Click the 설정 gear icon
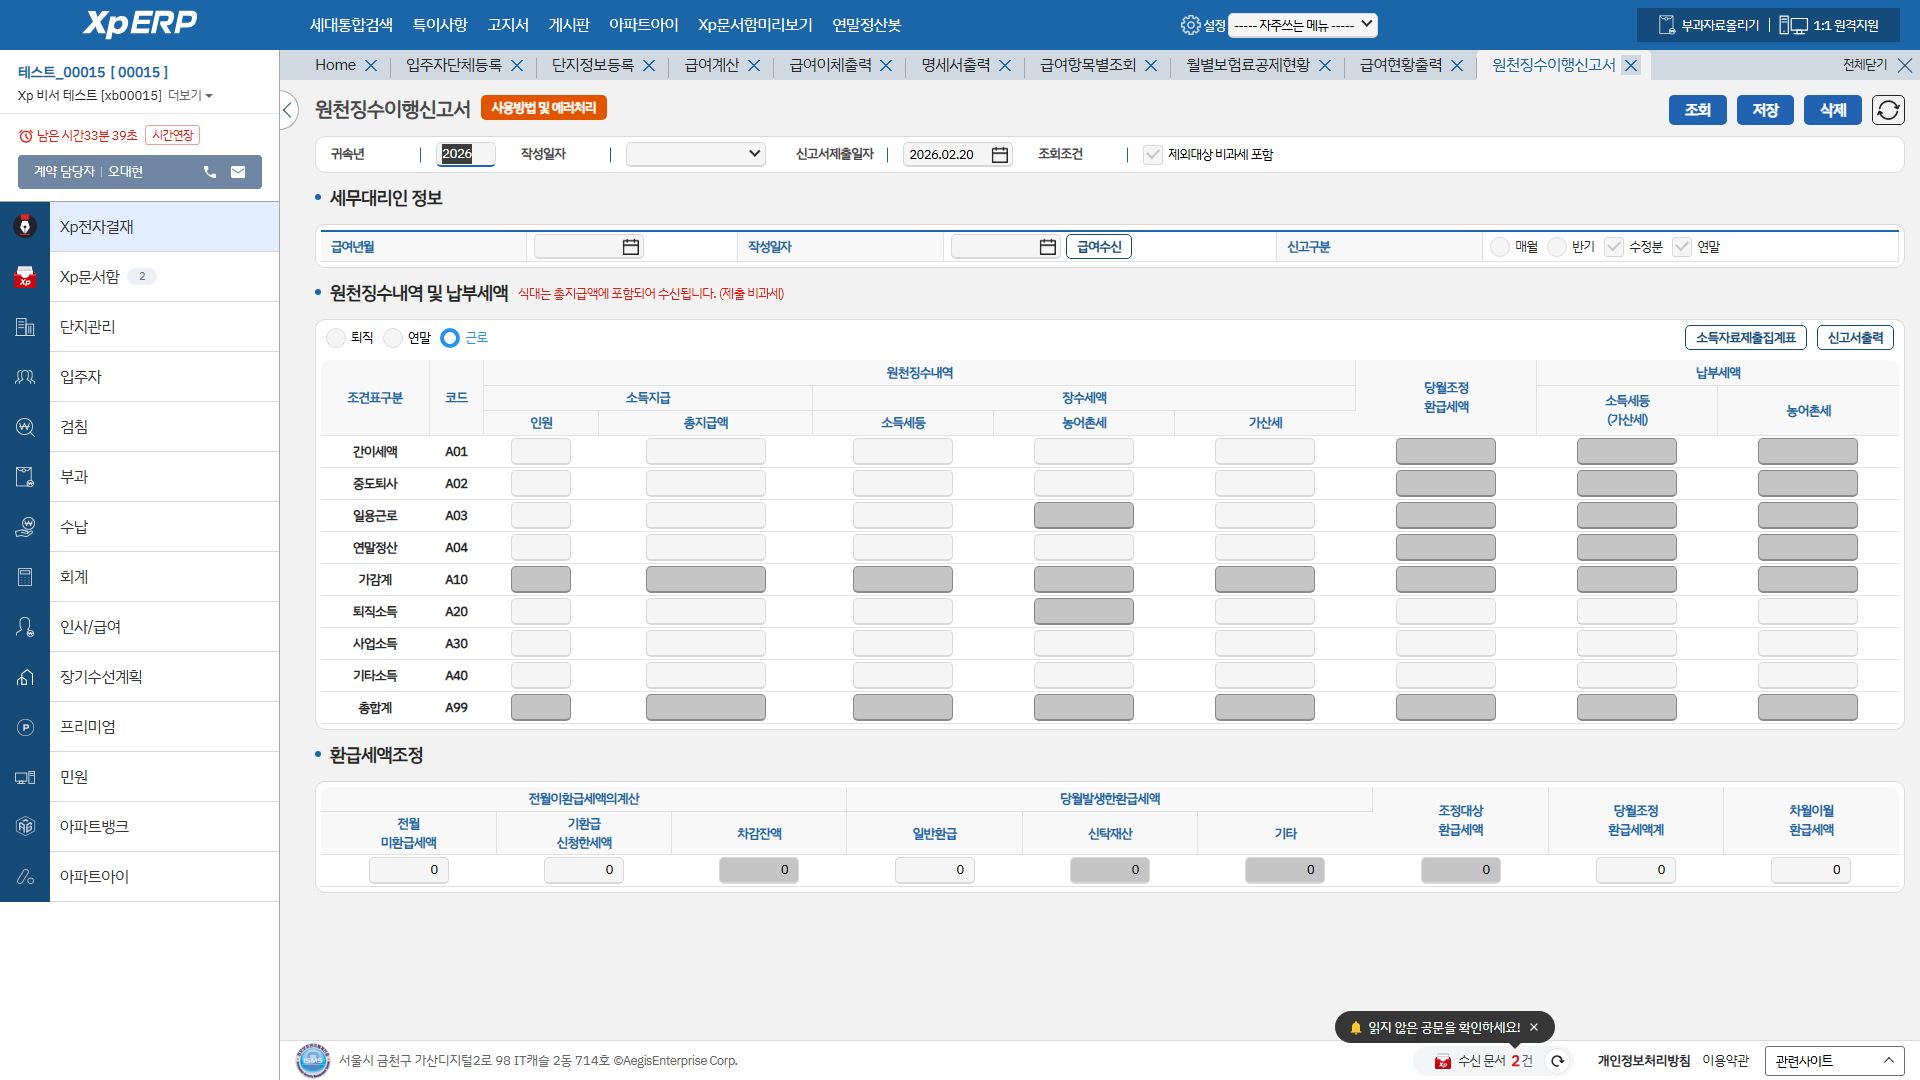 coord(1190,25)
